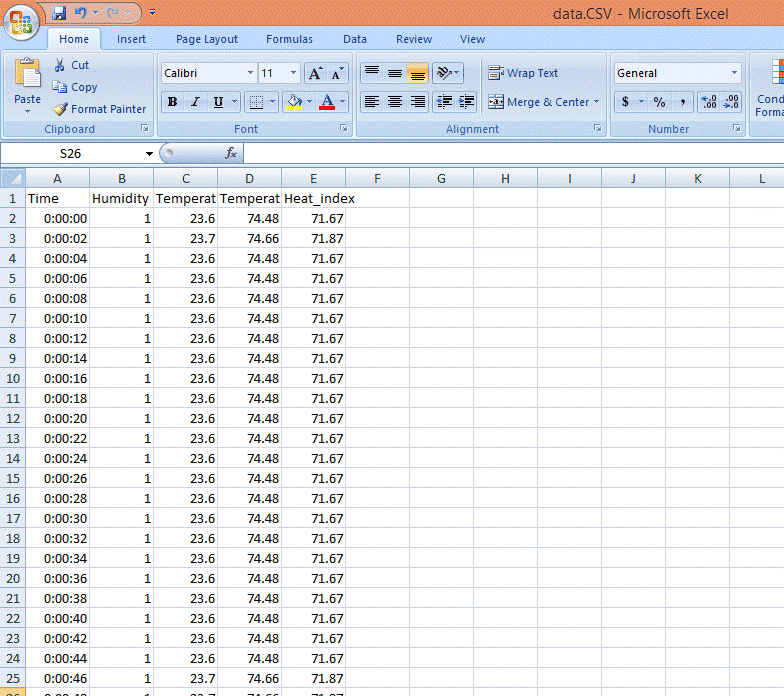Screen dimensions: 784x696
Task: Select cell showing 0:00:46
Action: [x=58, y=678]
